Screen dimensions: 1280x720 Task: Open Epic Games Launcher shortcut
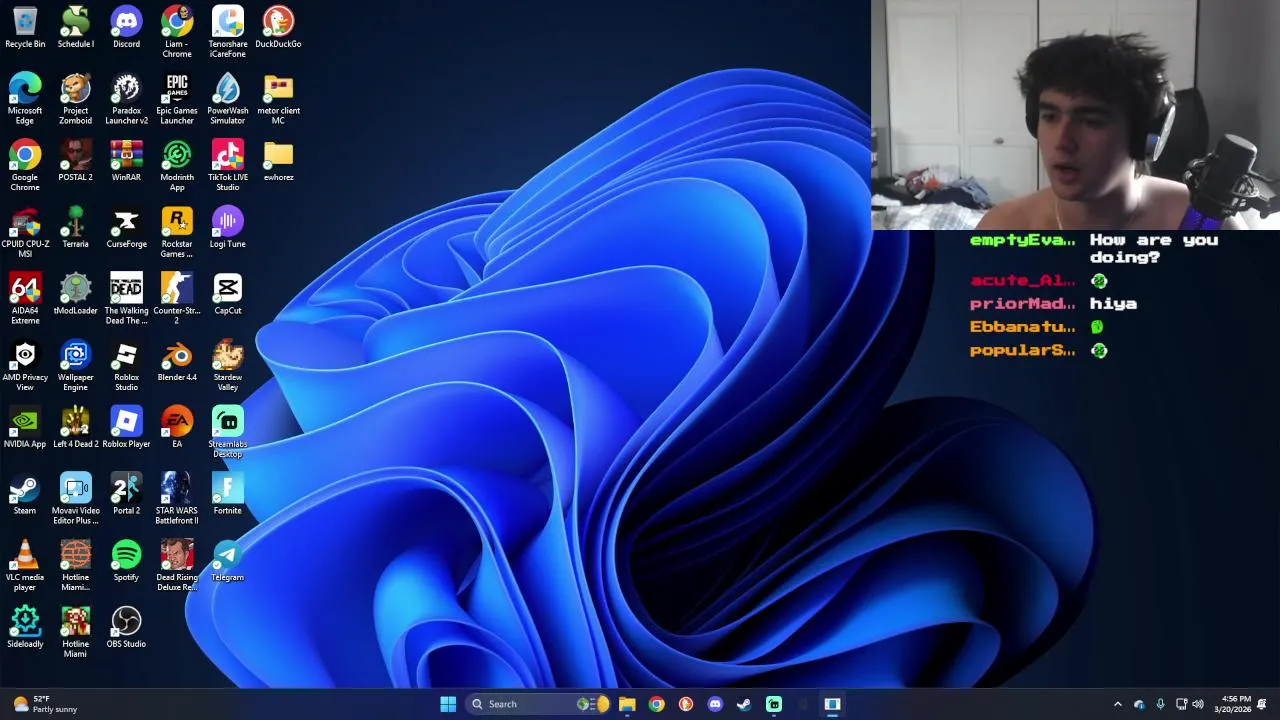177,99
